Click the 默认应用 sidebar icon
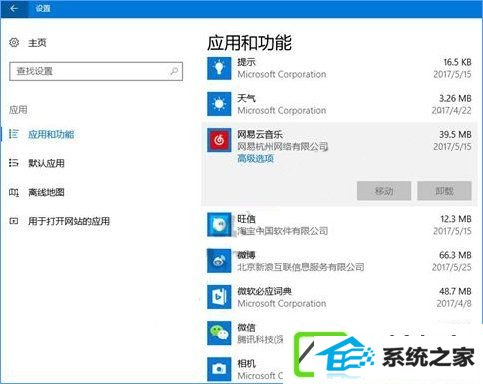The height and width of the screenshot is (384, 483). (x=14, y=163)
